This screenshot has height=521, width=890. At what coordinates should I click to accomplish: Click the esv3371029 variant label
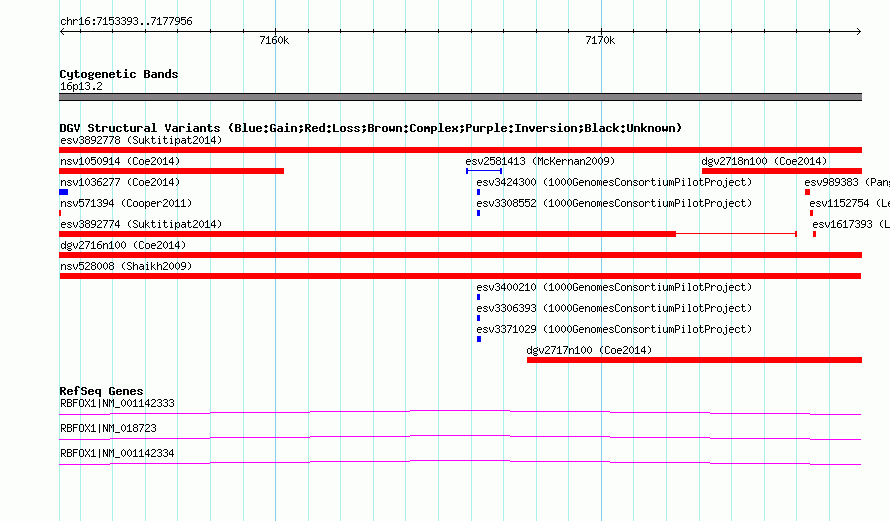click(x=614, y=329)
